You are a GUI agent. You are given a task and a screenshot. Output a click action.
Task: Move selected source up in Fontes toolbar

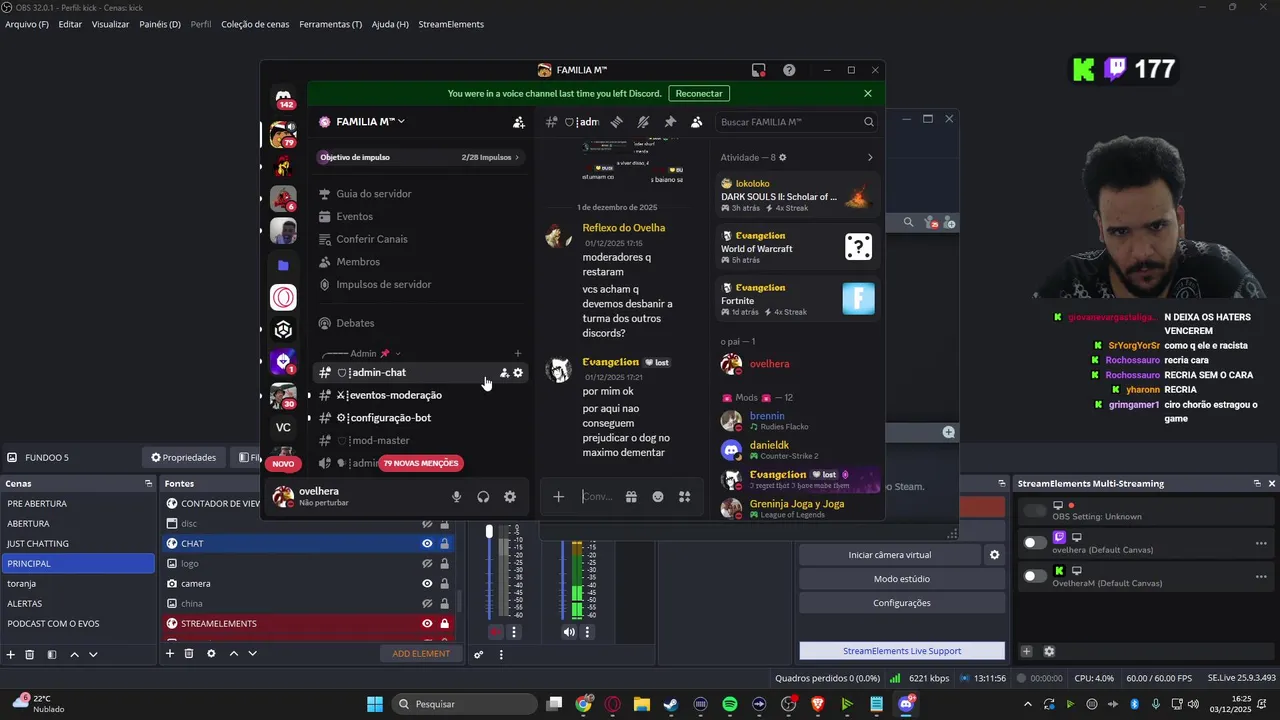(x=234, y=654)
